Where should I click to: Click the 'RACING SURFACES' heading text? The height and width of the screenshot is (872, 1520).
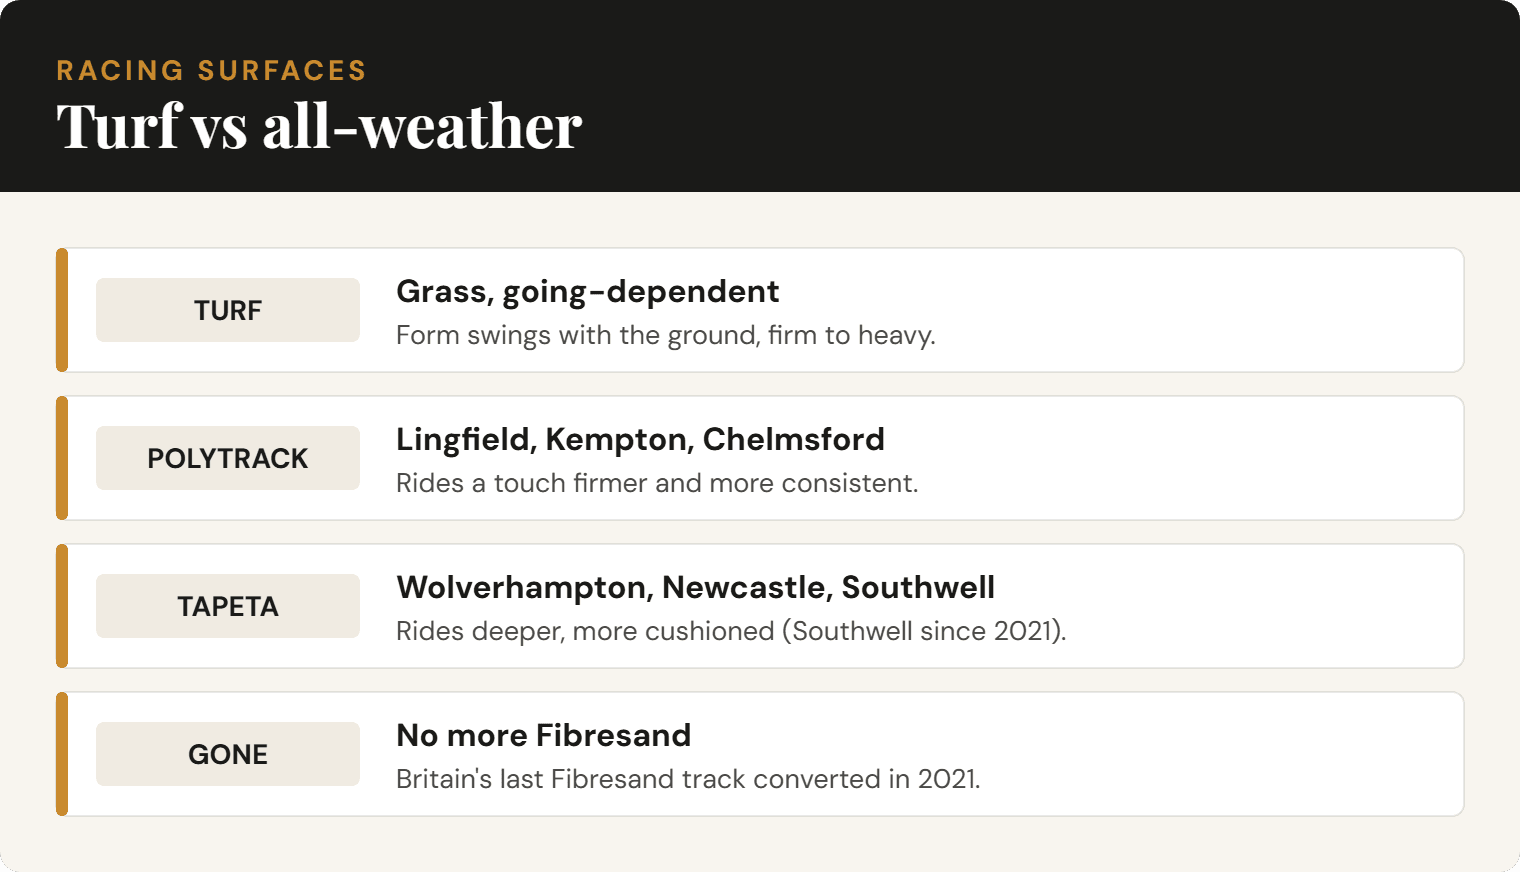click(212, 70)
